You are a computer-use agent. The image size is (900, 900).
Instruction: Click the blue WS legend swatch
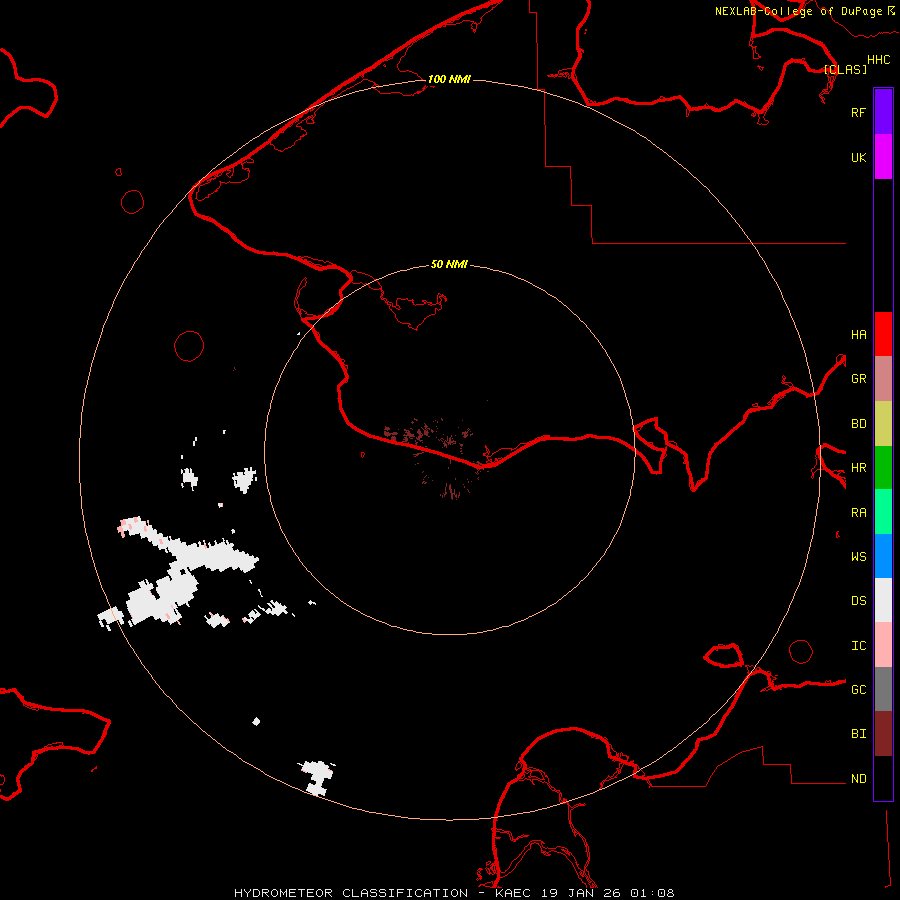[883, 556]
